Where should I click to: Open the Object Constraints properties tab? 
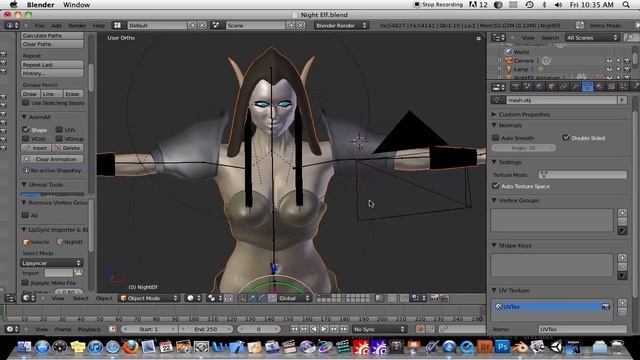[x=564, y=87]
